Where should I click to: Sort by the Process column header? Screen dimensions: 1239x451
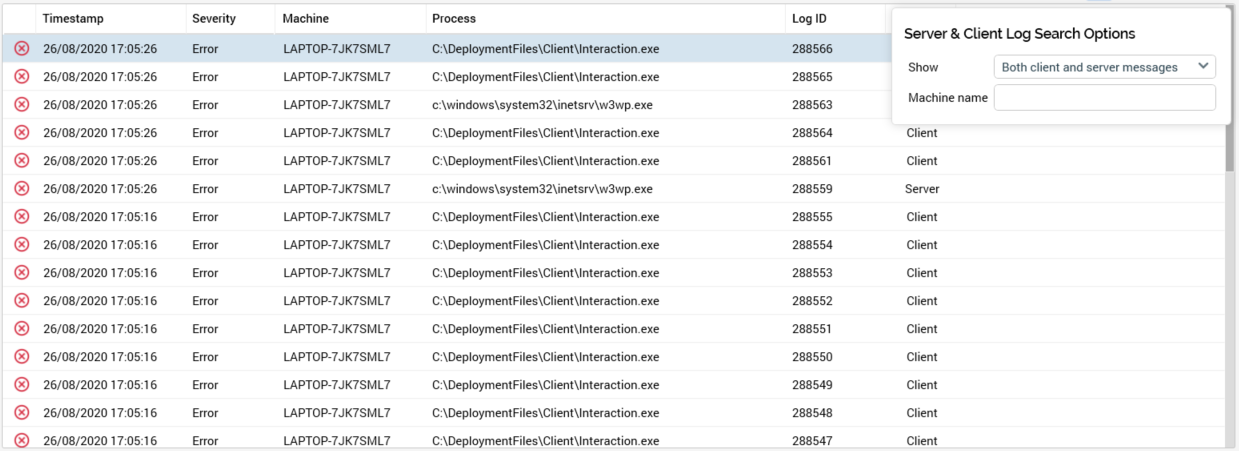click(454, 18)
